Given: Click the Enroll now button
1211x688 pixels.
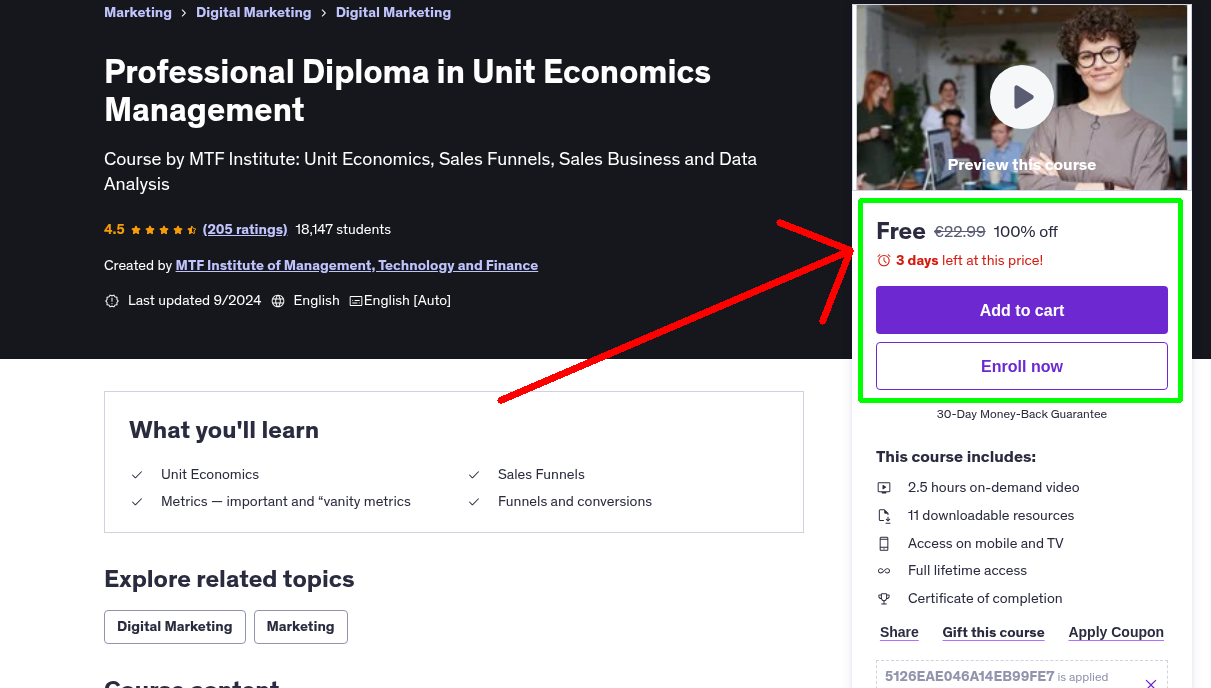Looking at the screenshot, I should click(x=1022, y=366).
